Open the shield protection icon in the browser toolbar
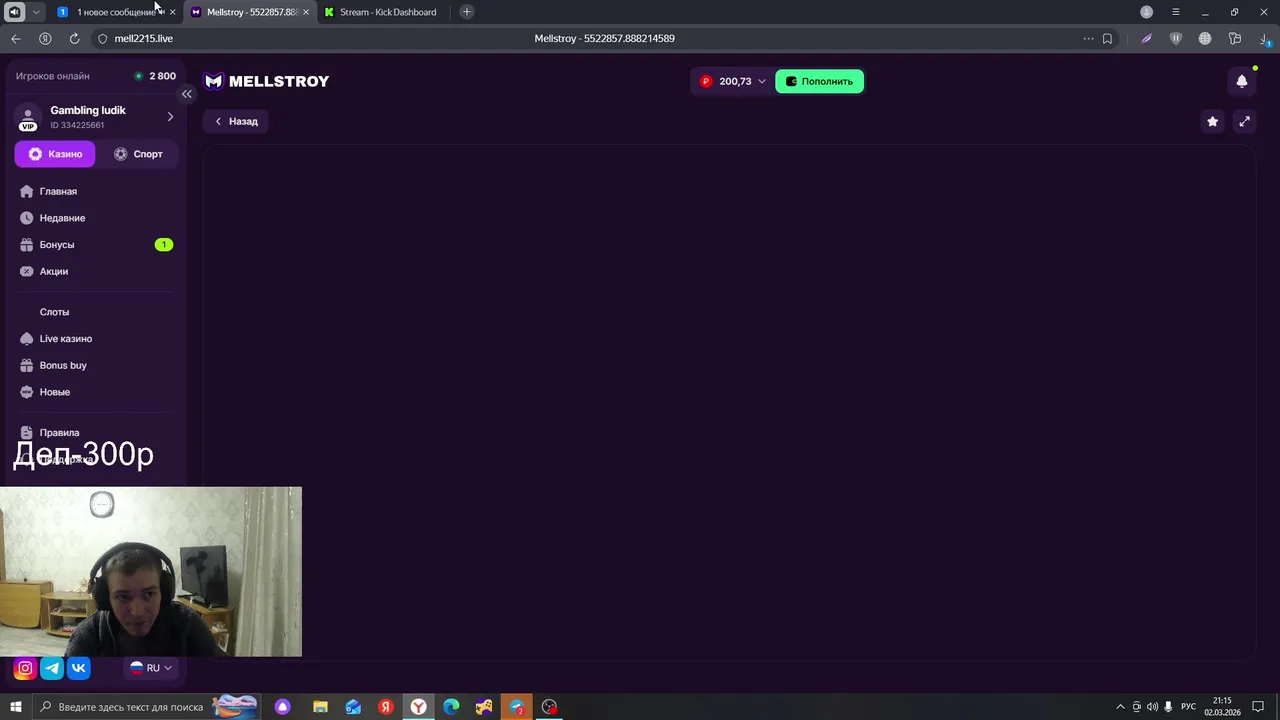Viewport: 1280px width, 720px height. tap(1176, 38)
